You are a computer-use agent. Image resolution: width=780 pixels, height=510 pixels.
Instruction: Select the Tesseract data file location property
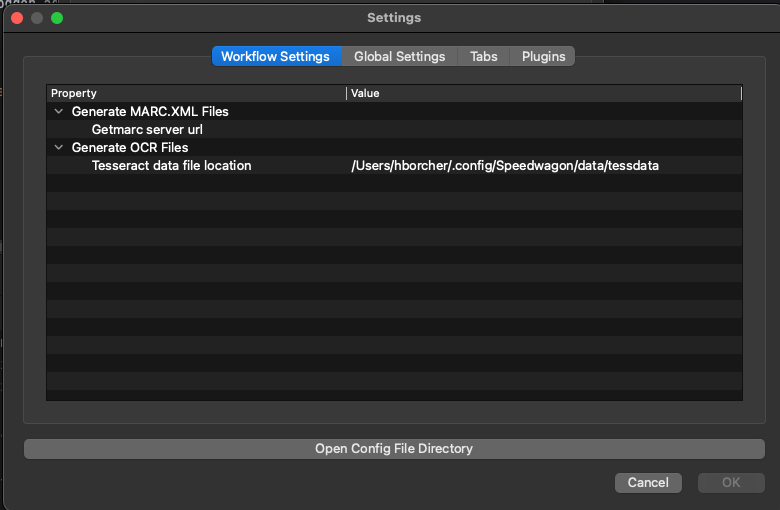click(171, 165)
